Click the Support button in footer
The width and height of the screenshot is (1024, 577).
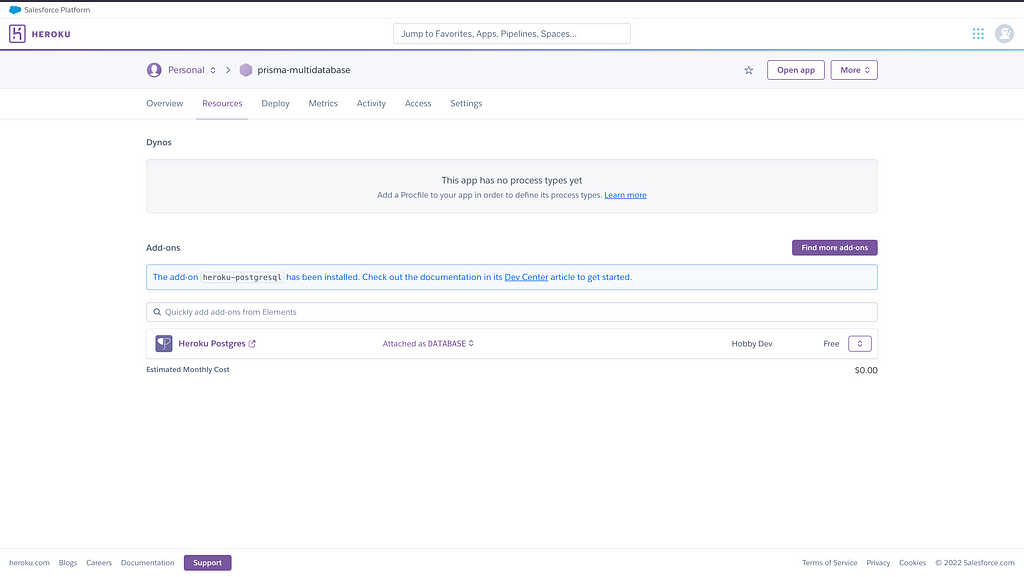tap(208, 563)
